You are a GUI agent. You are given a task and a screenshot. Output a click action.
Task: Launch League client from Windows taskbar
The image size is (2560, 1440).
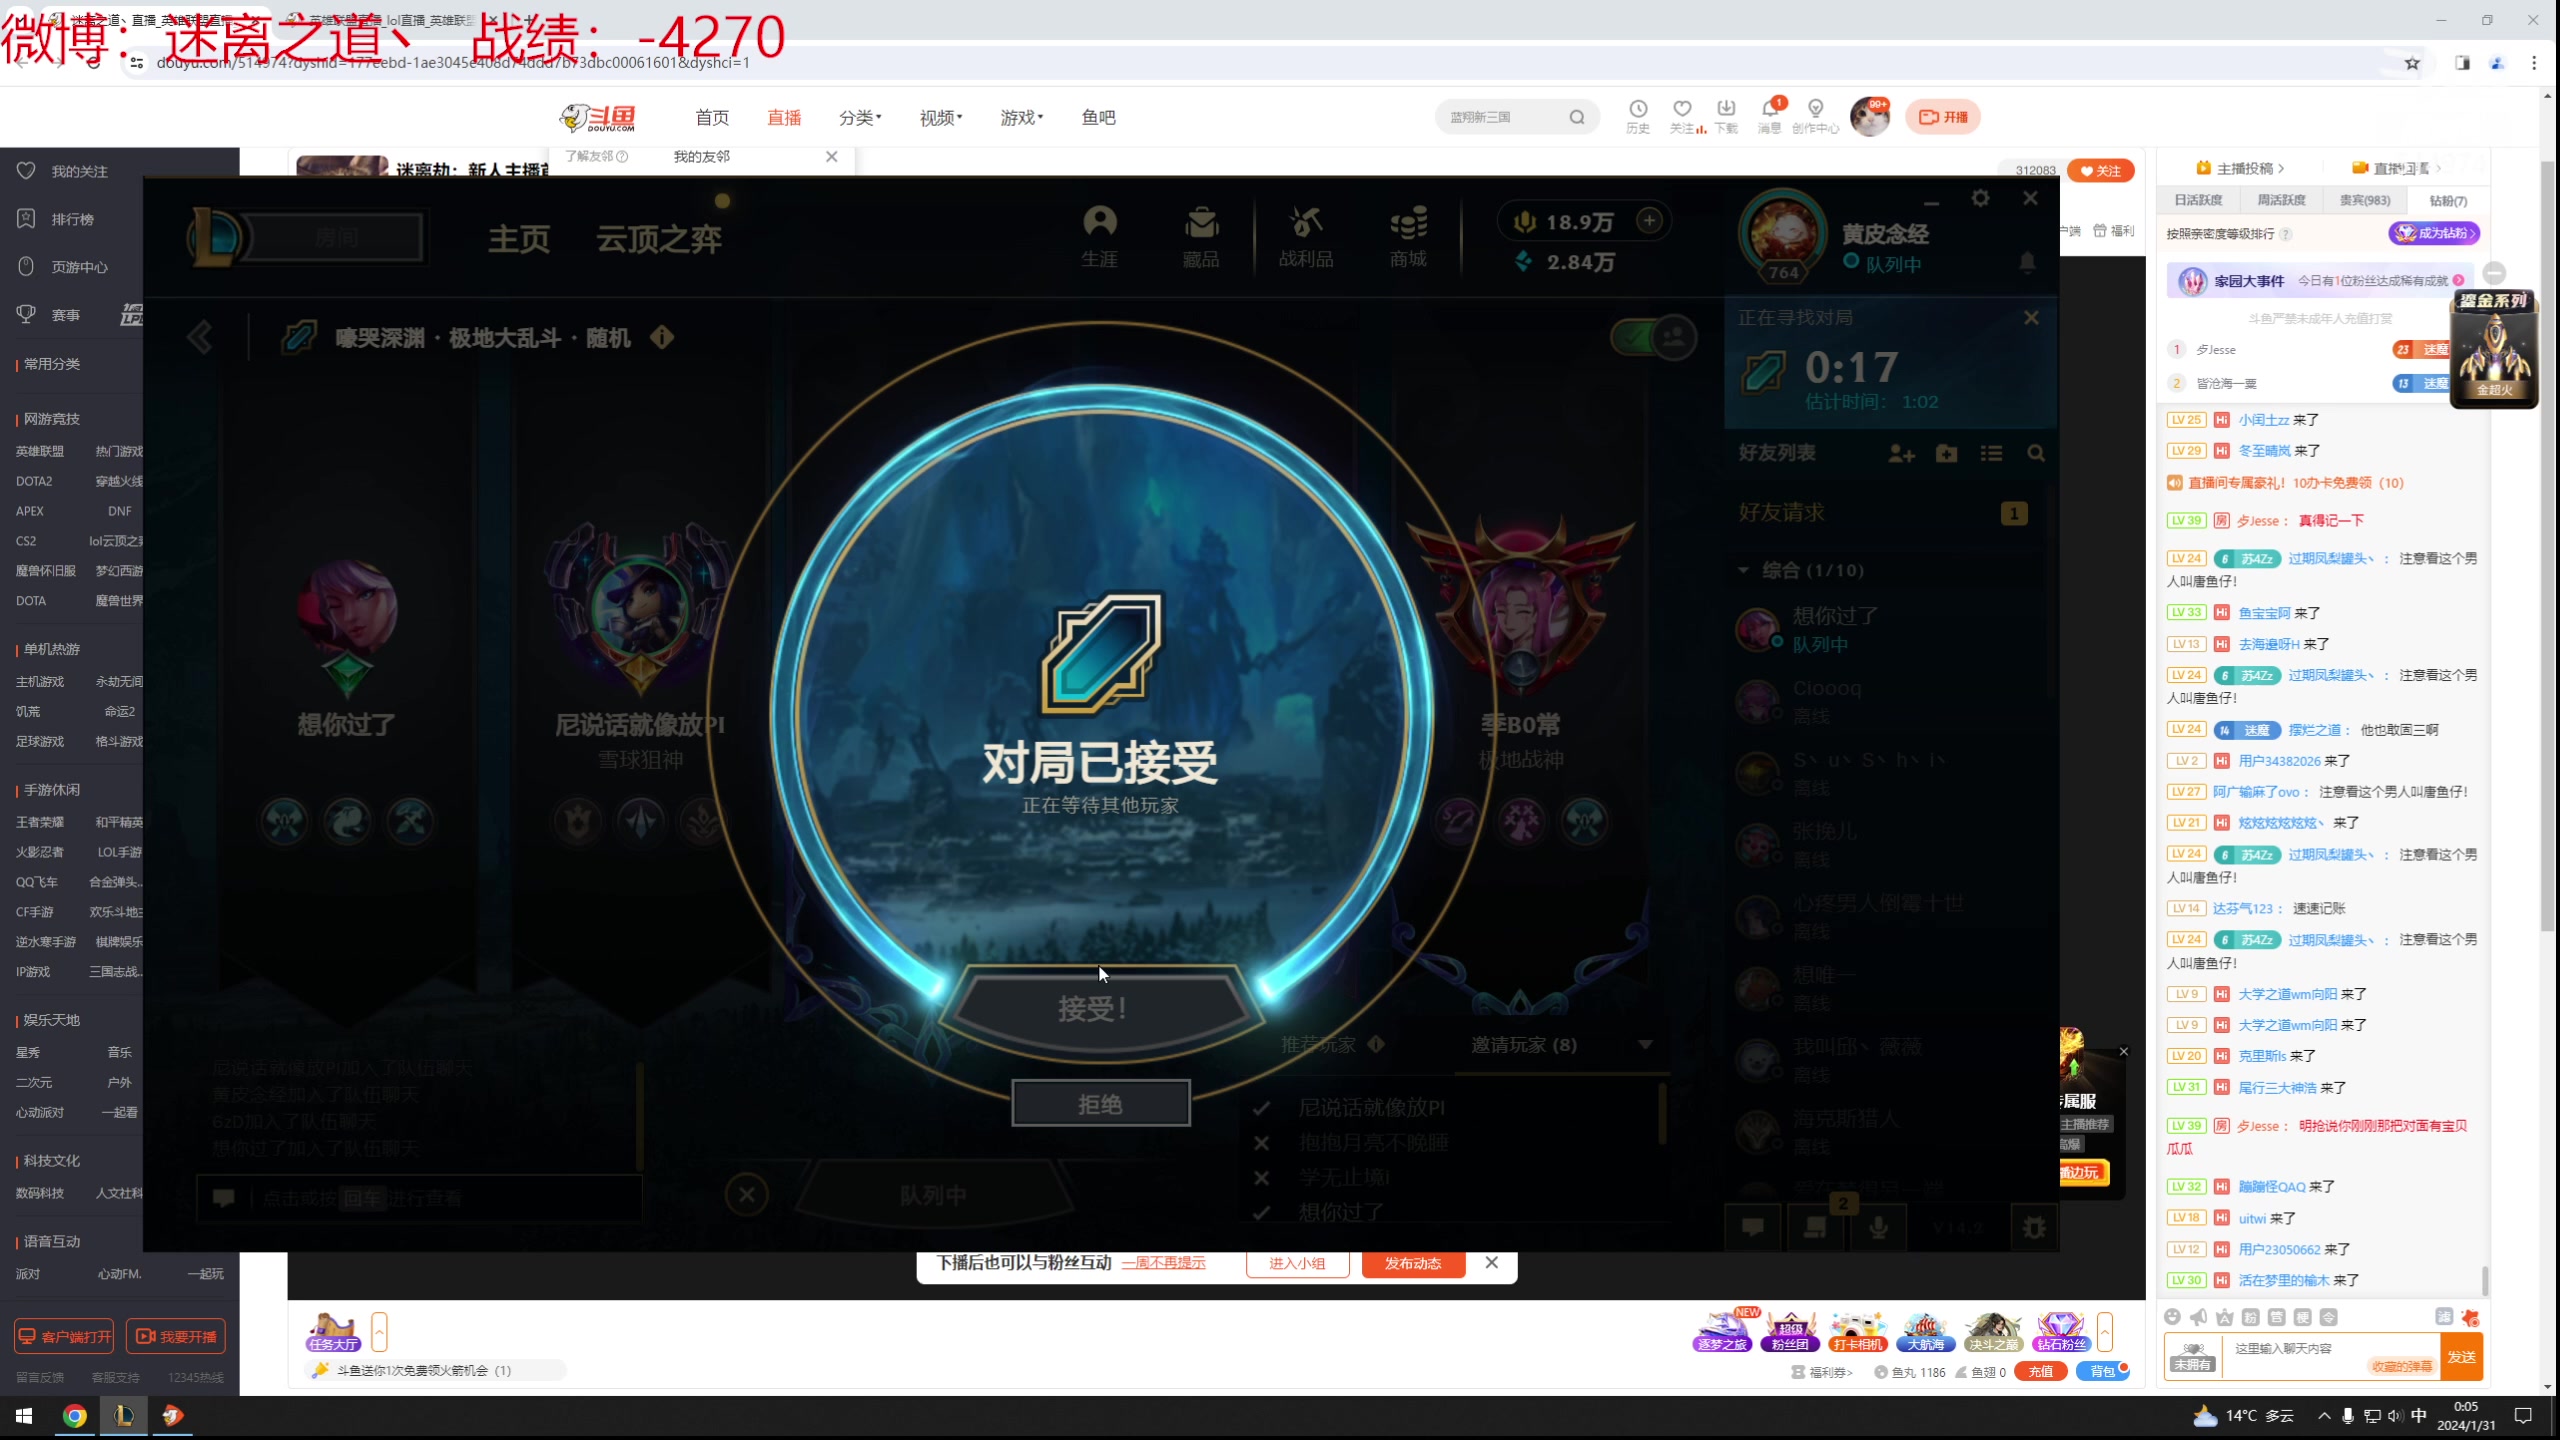(124, 1415)
